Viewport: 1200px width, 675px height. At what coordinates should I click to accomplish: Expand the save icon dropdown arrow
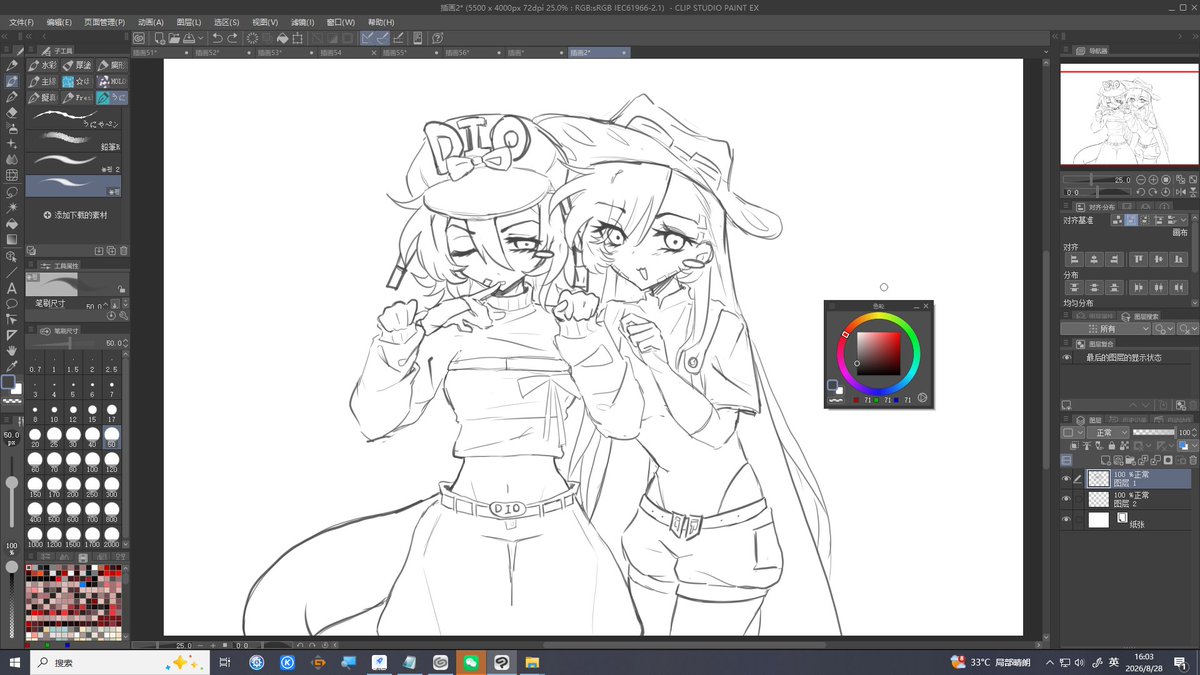203,38
